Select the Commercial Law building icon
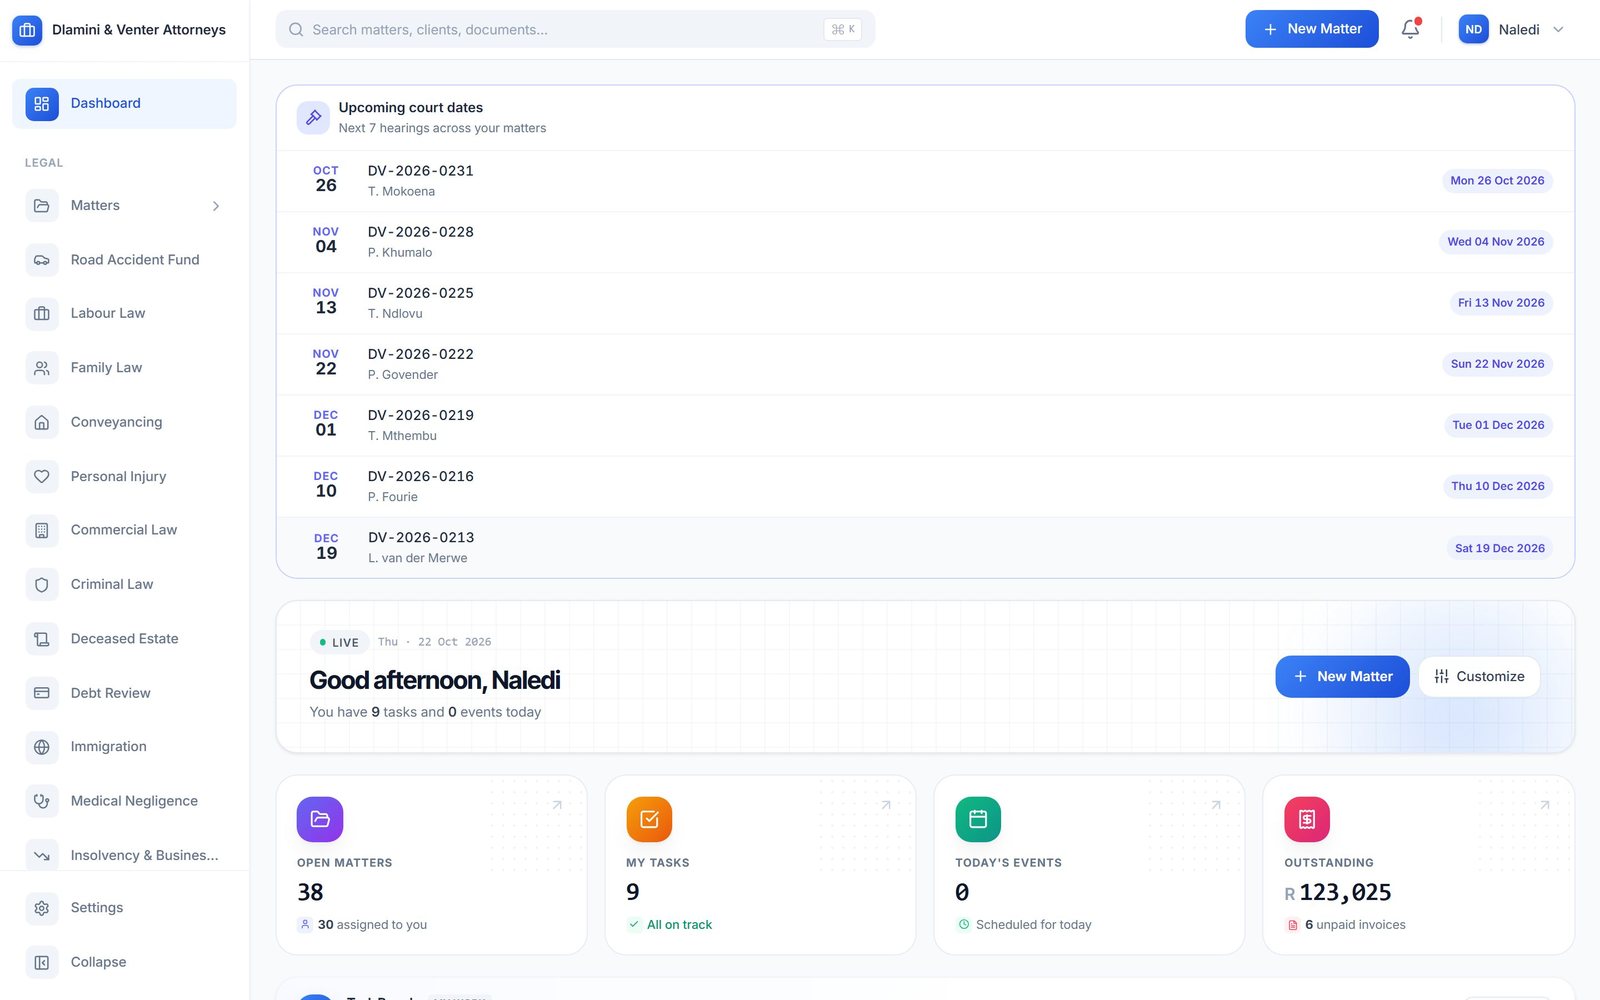 coord(42,530)
